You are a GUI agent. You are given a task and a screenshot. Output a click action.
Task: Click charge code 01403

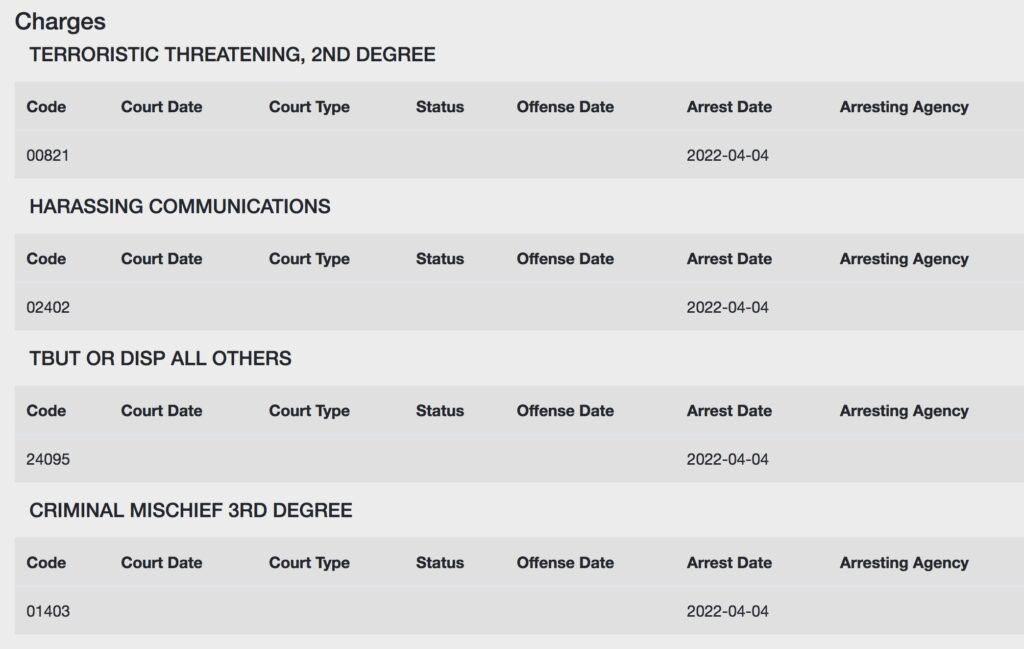[x=48, y=612]
